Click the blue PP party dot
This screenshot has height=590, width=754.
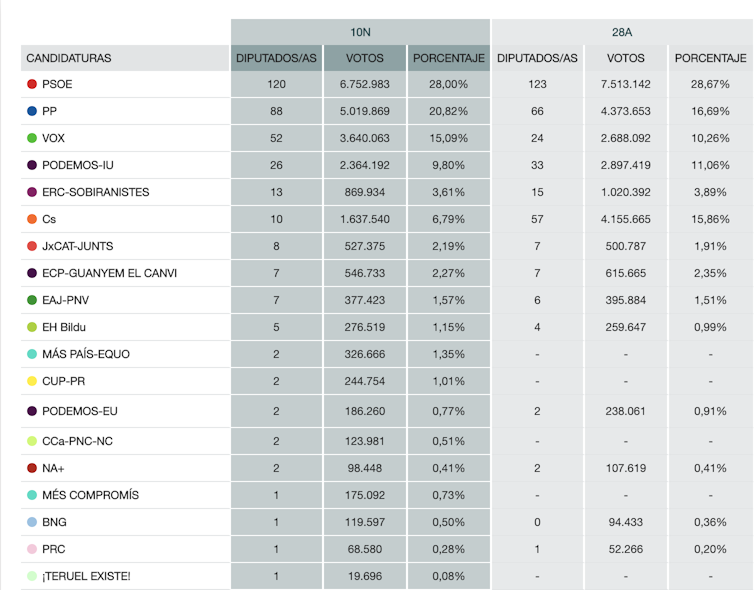point(32,112)
